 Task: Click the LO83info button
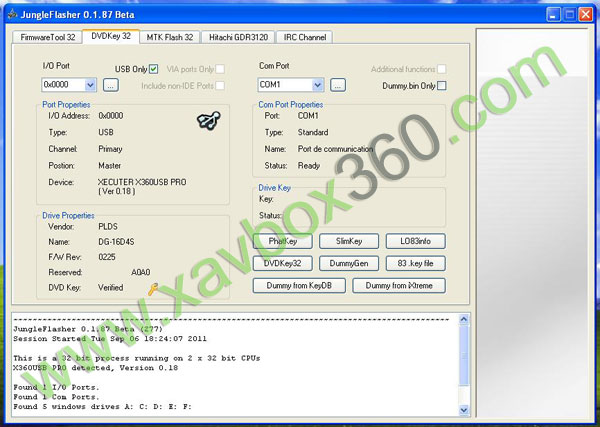[x=416, y=241]
